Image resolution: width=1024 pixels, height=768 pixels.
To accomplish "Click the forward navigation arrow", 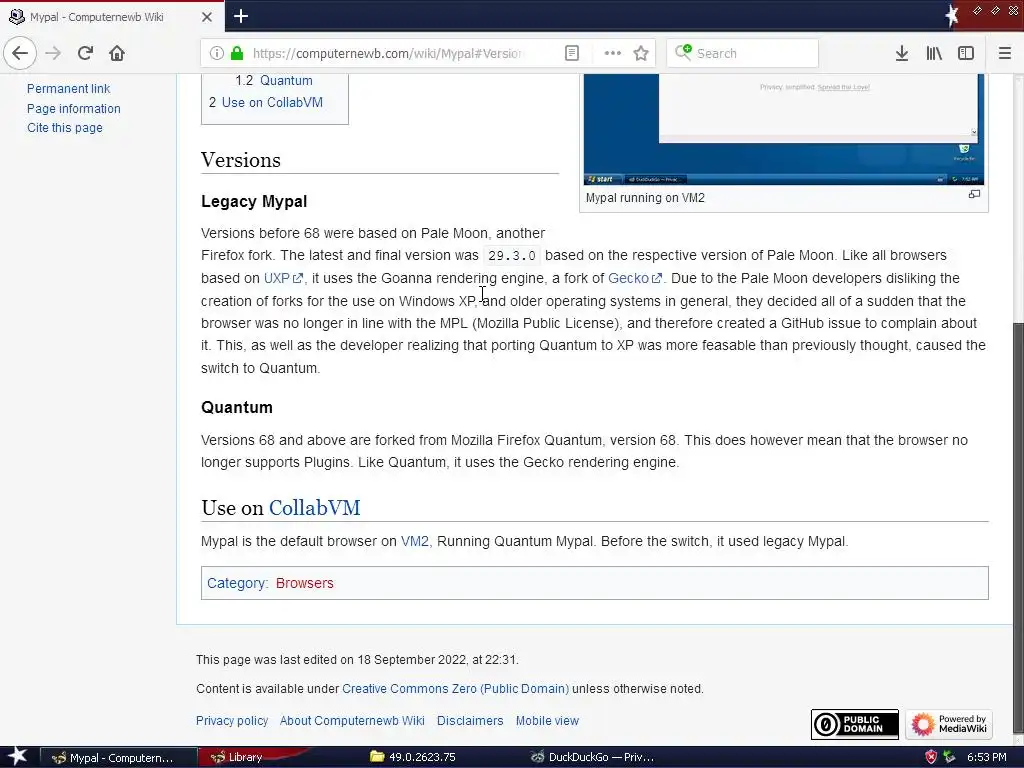I will point(53,53).
